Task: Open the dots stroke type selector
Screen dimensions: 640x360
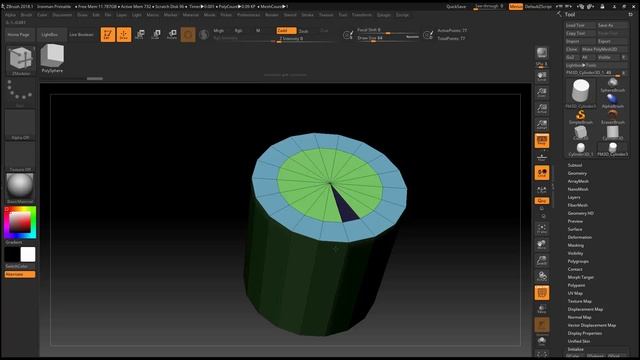Action: [20, 93]
